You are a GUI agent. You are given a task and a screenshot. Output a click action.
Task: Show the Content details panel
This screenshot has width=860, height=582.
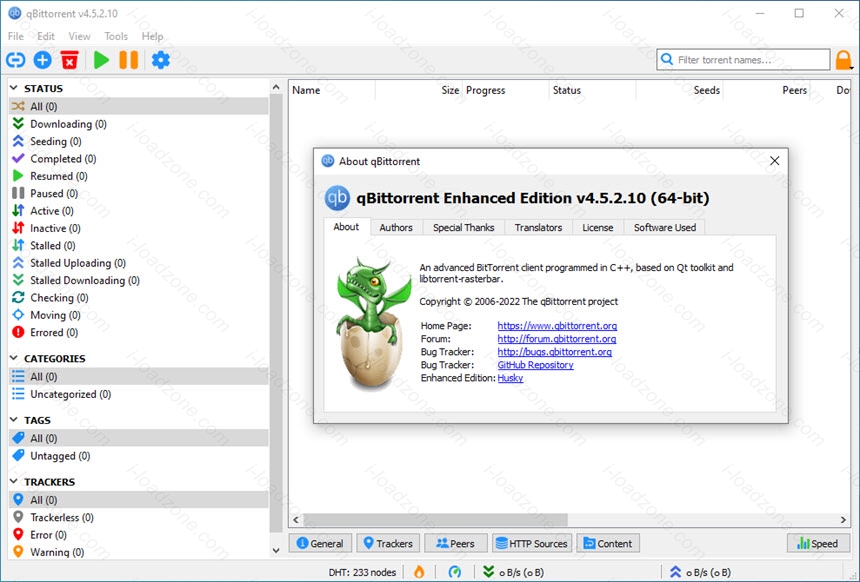point(608,544)
